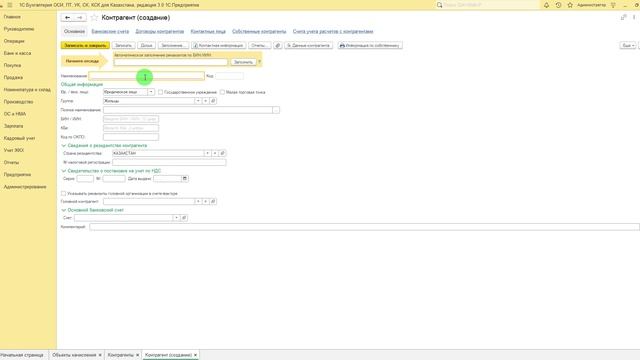Enable Государственное учреждение checkbox
The image size is (640, 360).
[160, 92]
